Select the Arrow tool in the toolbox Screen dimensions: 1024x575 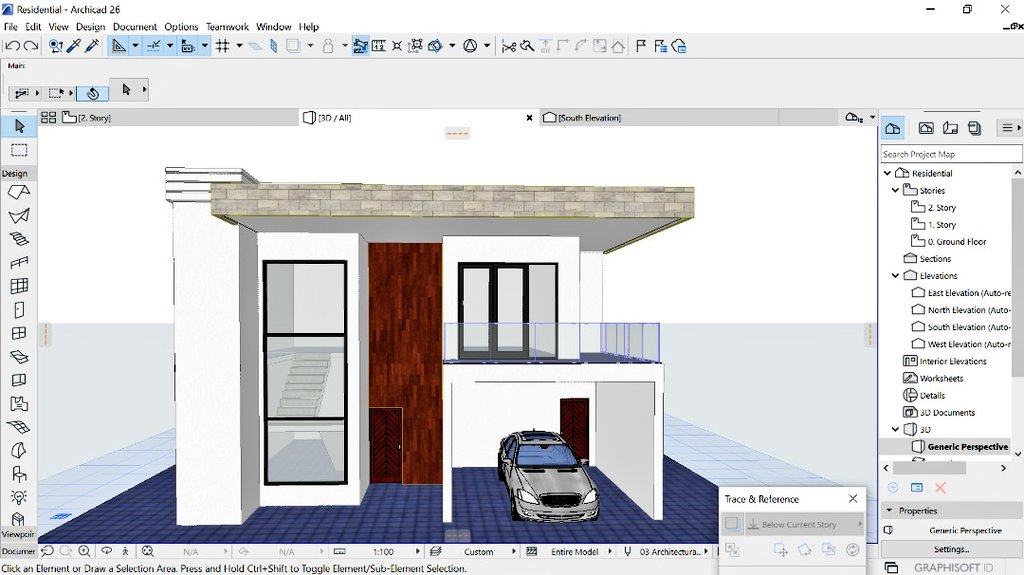pyautogui.click(x=19, y=125)
